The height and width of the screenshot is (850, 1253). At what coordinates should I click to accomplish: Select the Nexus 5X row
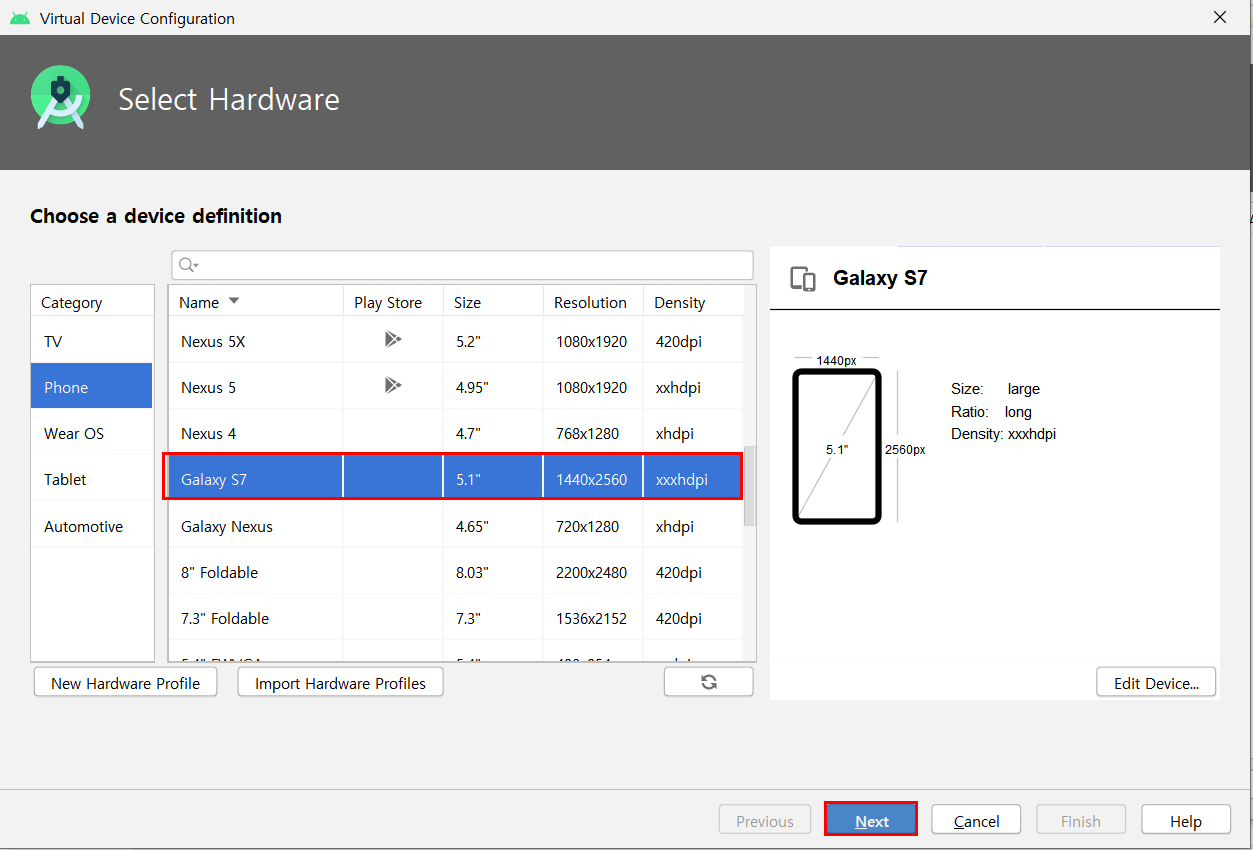(x=456, y=341)
